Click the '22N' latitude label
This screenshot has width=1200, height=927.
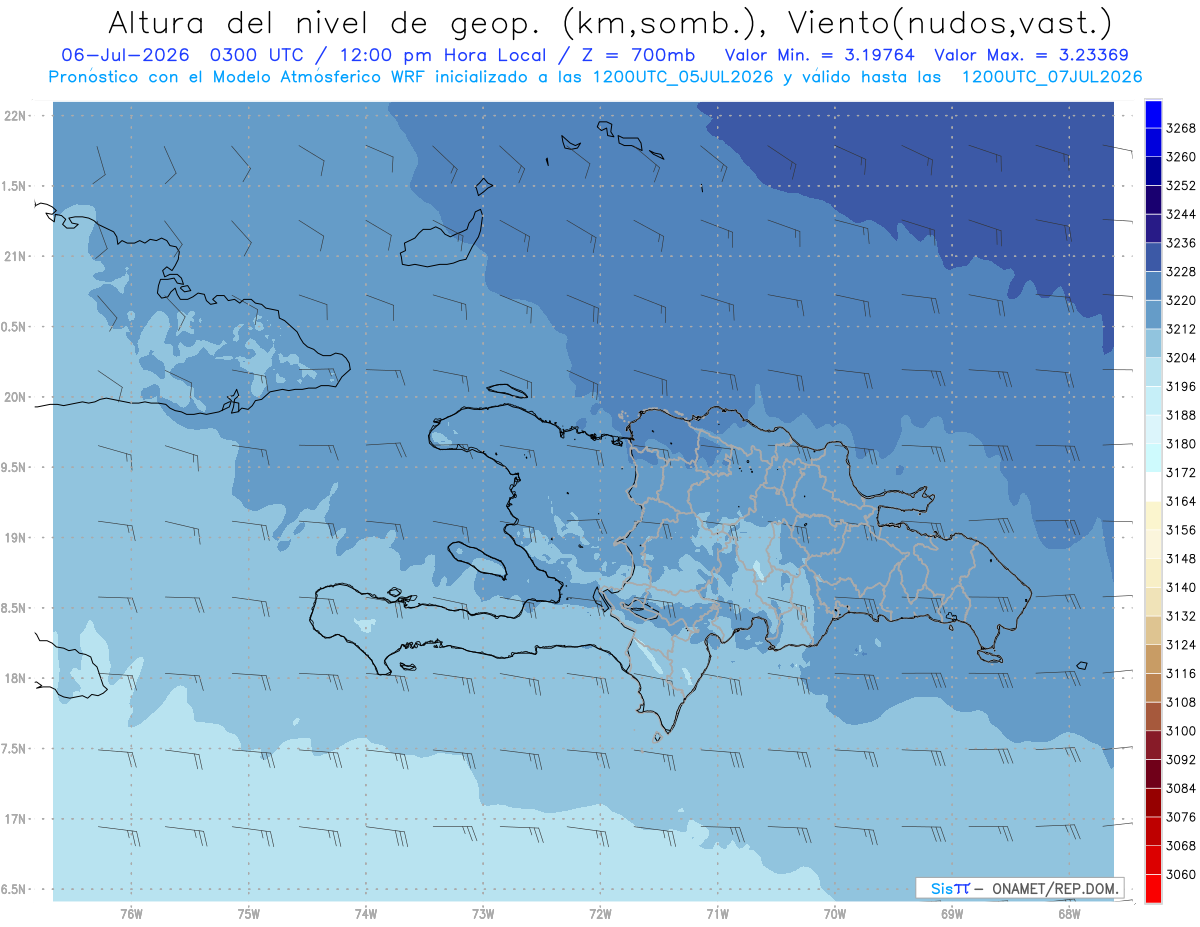pos(16,116)
